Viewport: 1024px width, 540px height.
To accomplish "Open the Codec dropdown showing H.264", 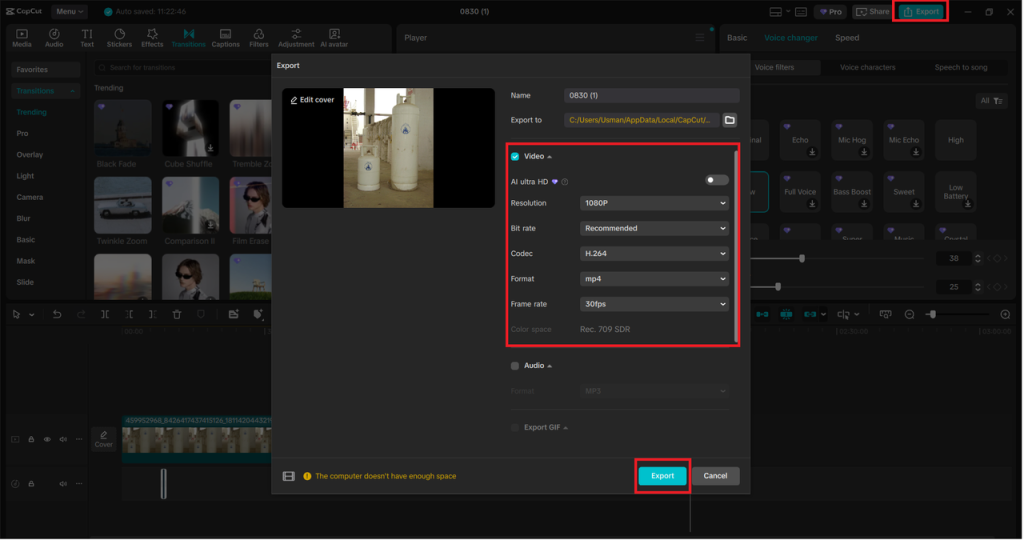I will pos(654,253).
